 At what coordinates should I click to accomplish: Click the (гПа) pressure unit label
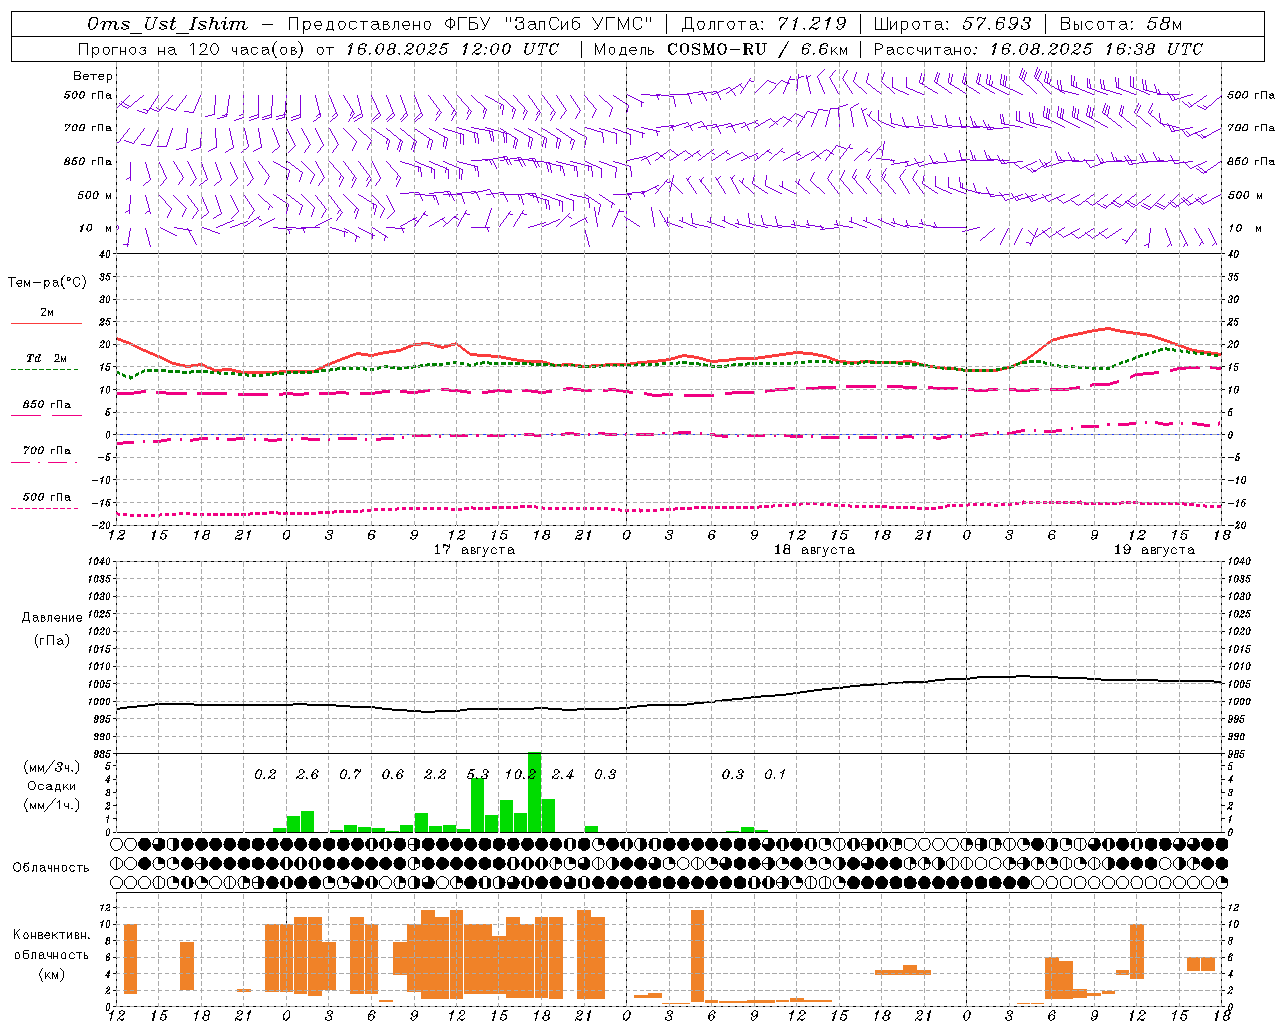pyautogui.click(x=52, y=641)
